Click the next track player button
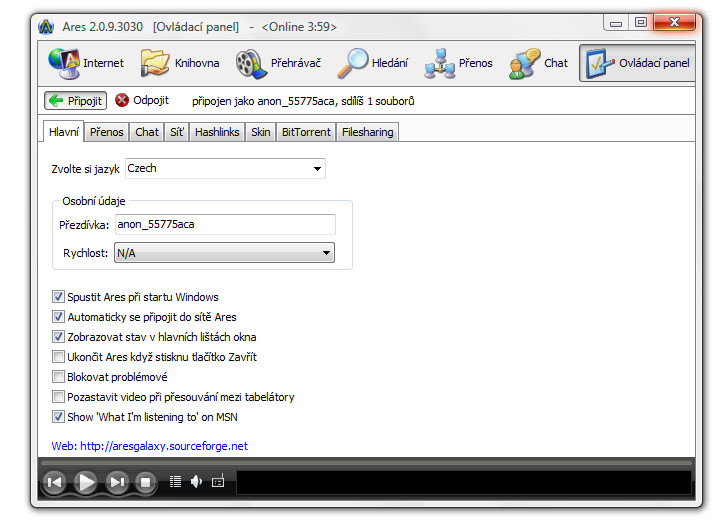 (117, 482)
